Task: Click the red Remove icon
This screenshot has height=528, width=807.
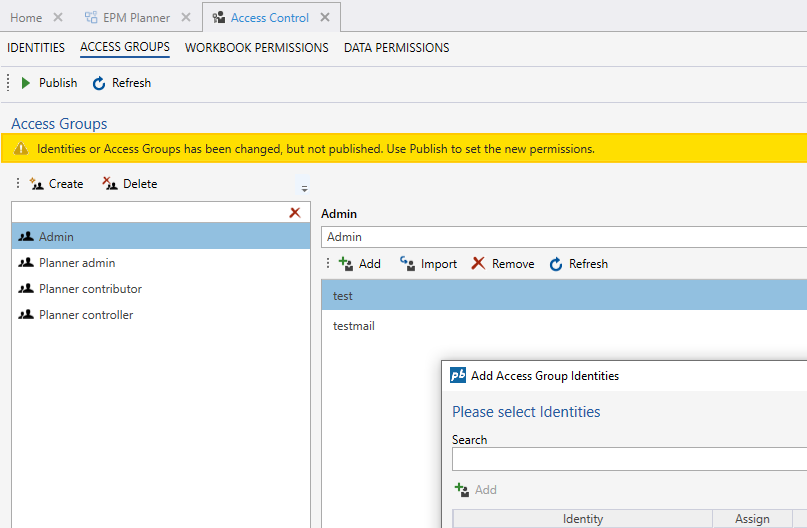Action: coord(479,264)
